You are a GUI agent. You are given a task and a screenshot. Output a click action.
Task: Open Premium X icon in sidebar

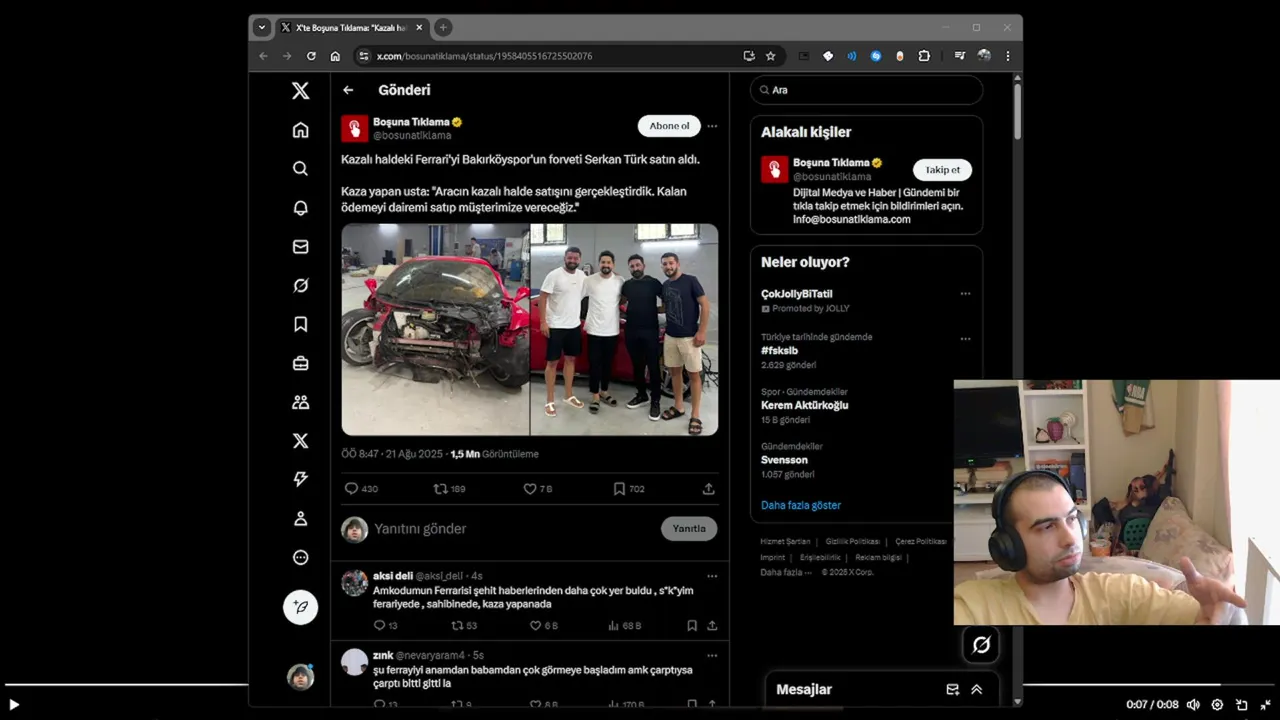[x=300, y=441]
